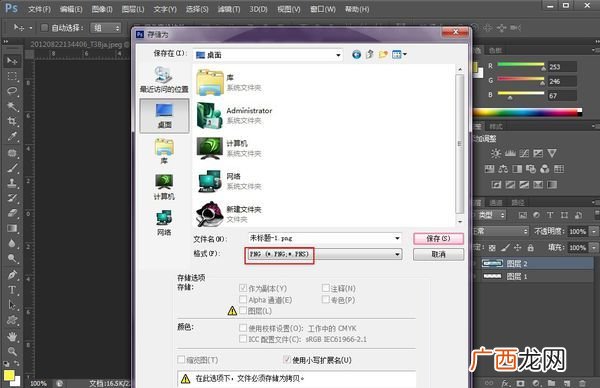The image size is (600, 388).
Task: Select the Move tool in toolbox
Action: point(12,61)
